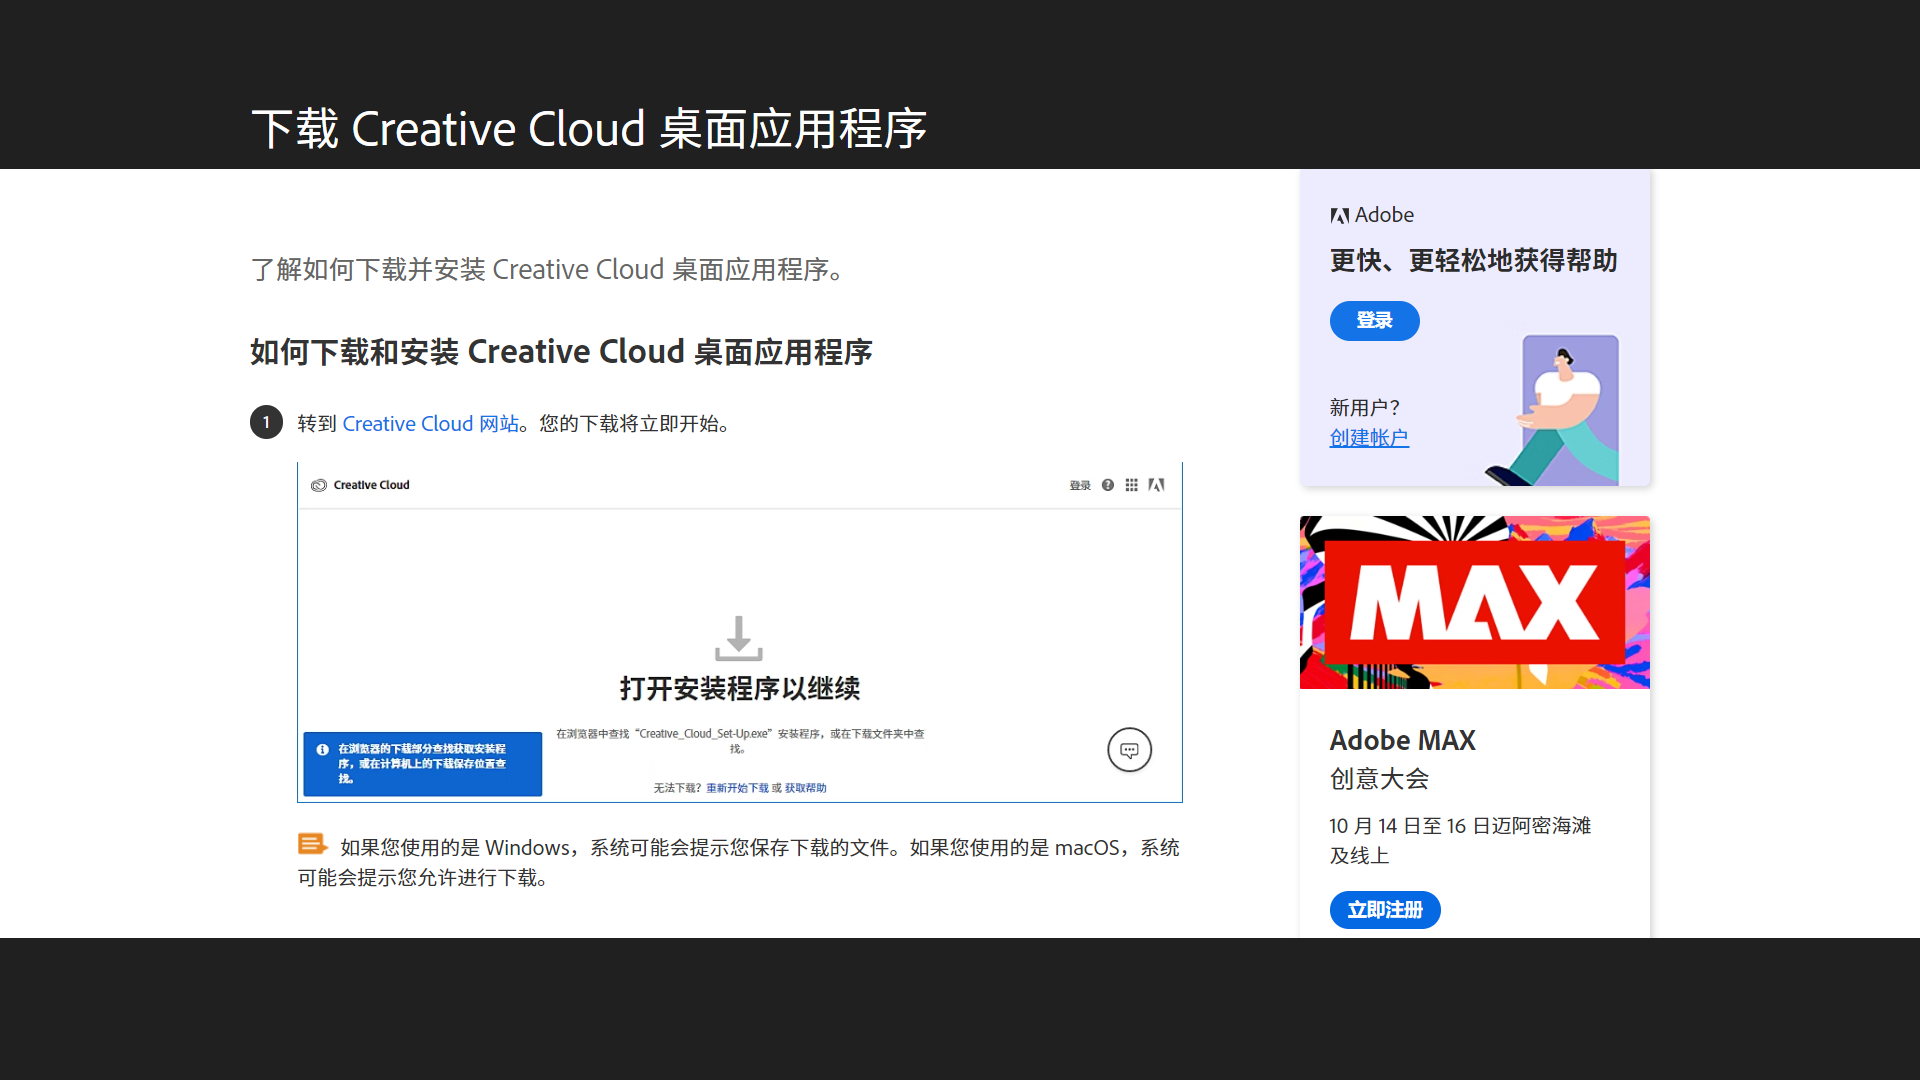
Task: Click the blue download tooltip box
Action: click(422, 764)
